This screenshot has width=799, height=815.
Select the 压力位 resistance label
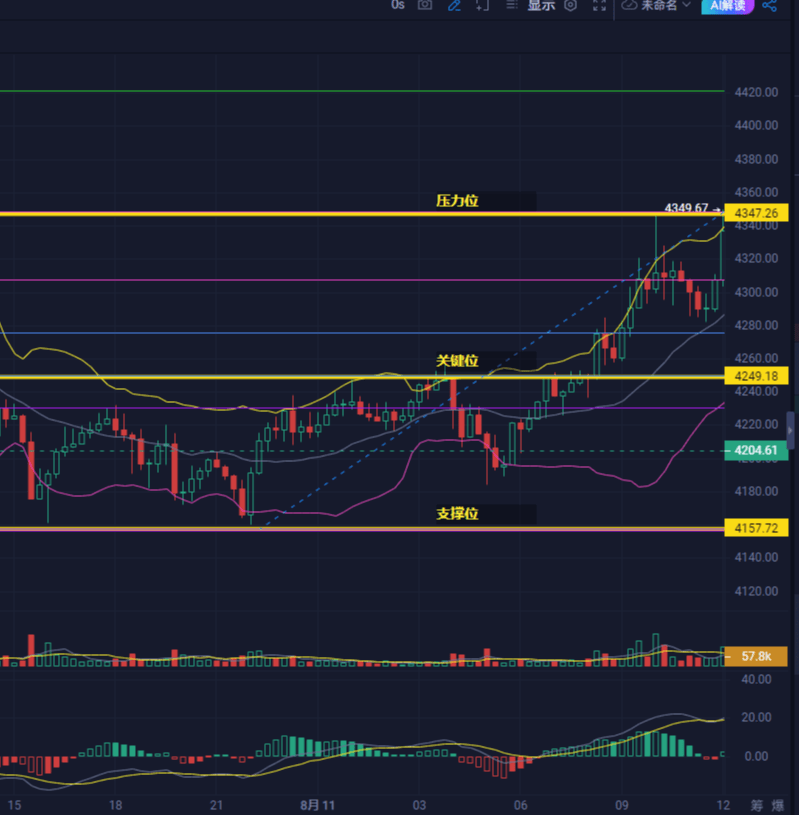(457, 201)
